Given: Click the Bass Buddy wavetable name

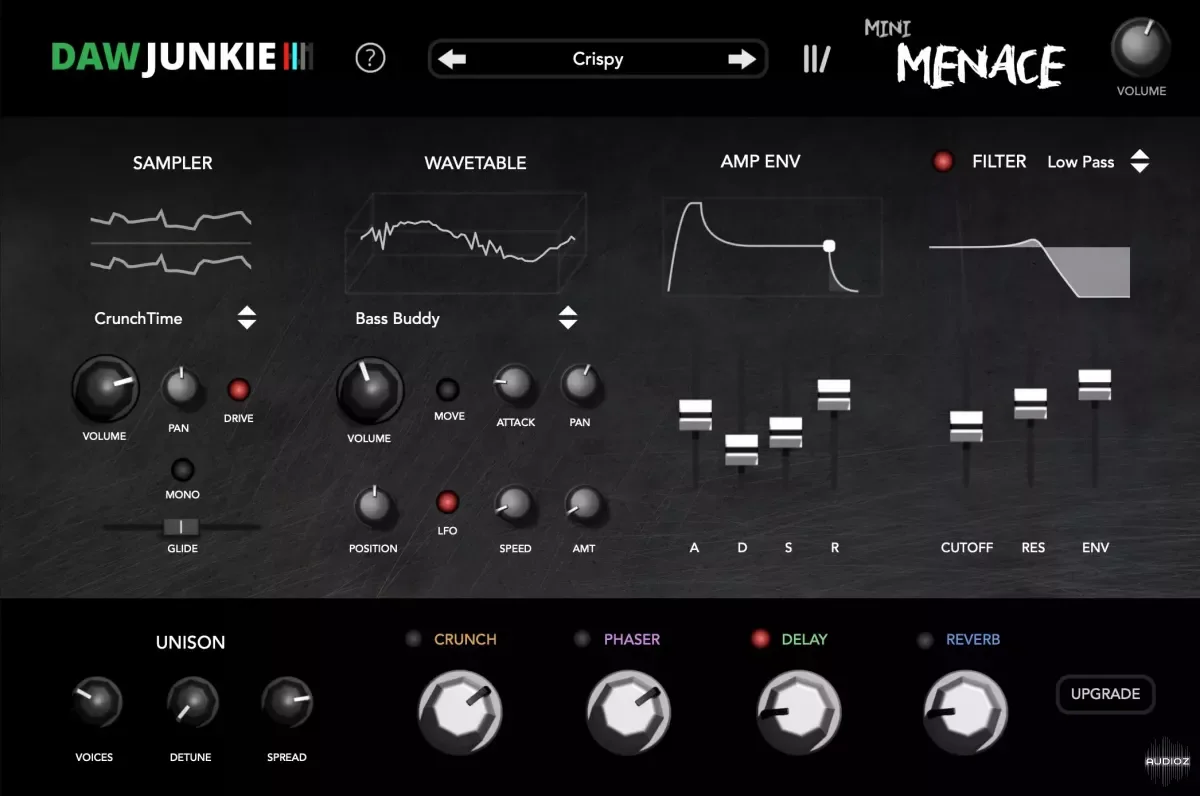Looking at the screenshot, I should (x=397, y=318).
